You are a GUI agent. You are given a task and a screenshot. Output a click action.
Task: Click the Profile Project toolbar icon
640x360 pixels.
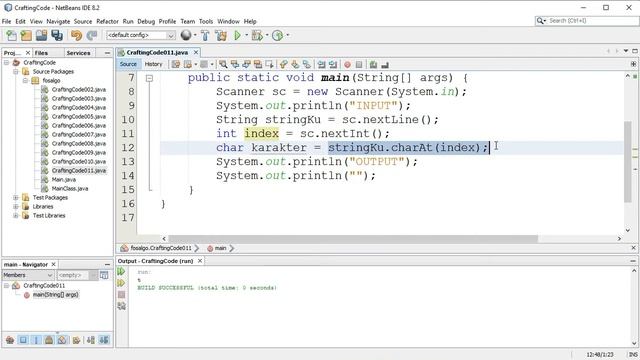[278, 36]
